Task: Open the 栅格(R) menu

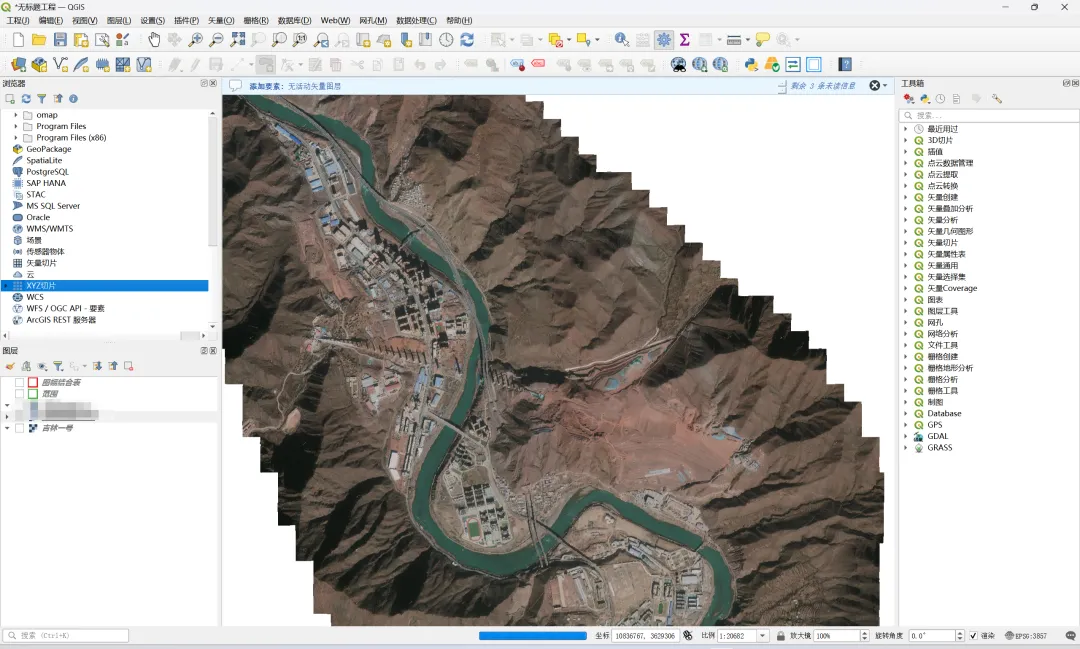Action: [256, 21]
